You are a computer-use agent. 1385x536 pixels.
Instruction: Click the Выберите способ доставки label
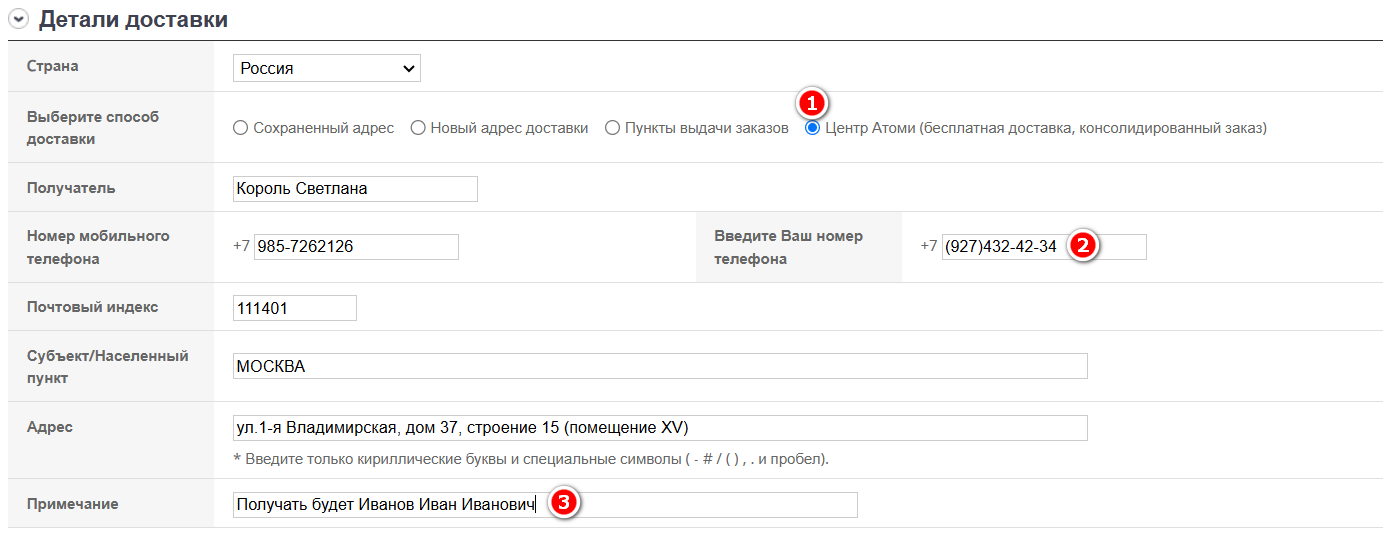point(93,128)
